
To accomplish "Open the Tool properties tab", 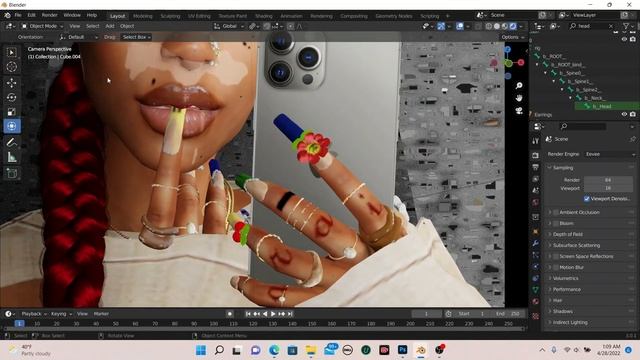I will pos(536,141).
